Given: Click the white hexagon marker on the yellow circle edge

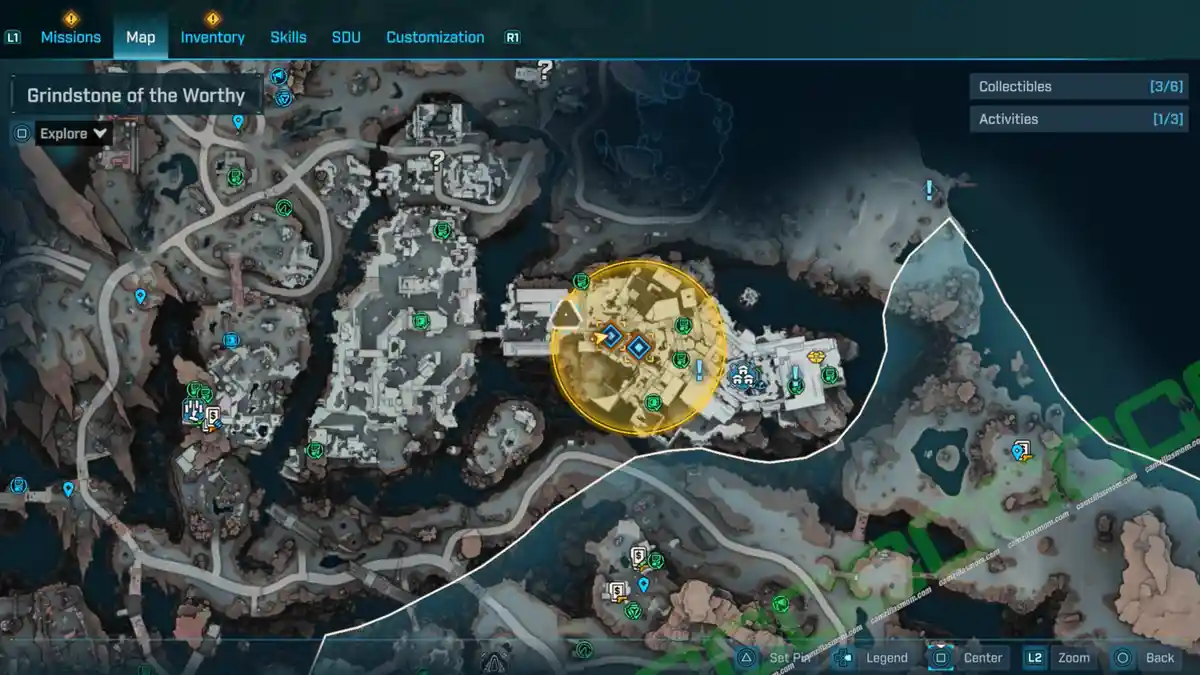Looking at the screenshot, I should tap(567, 317).
